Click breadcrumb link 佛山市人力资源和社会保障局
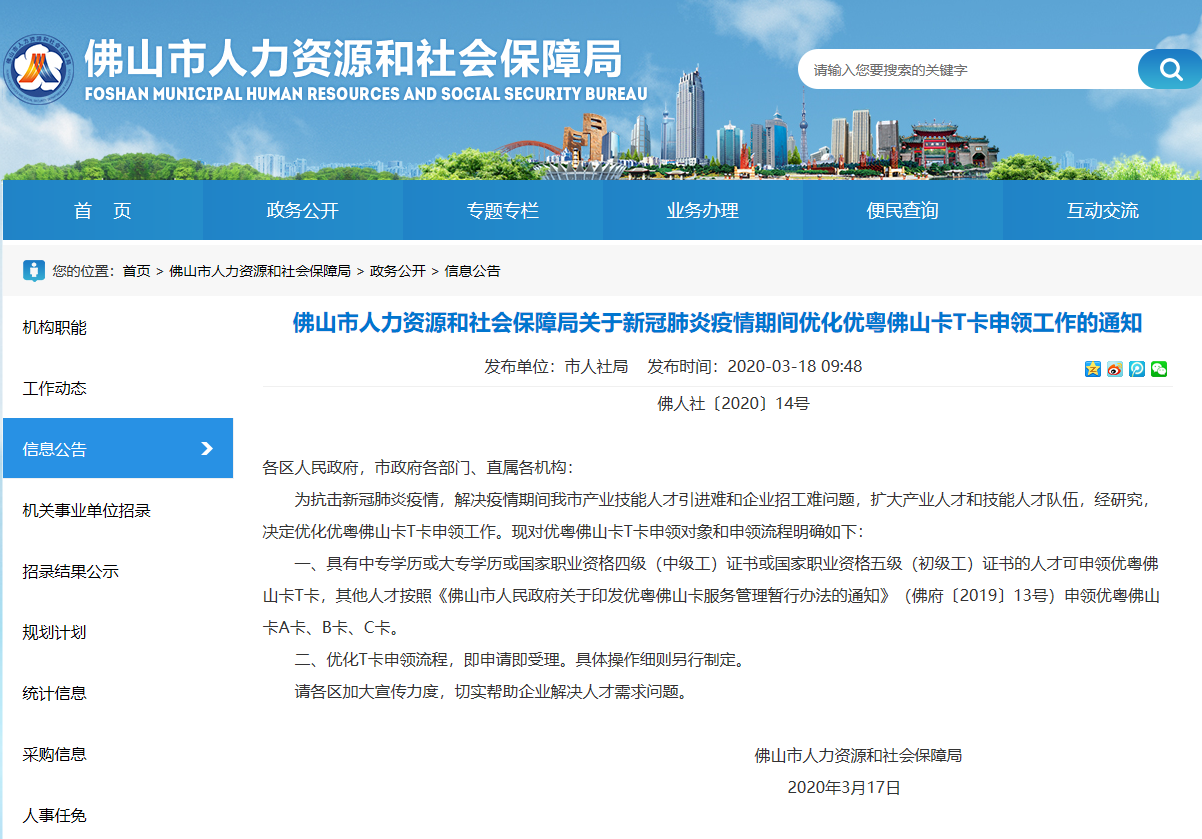1202x839 pixels. [x=260, y=271]
